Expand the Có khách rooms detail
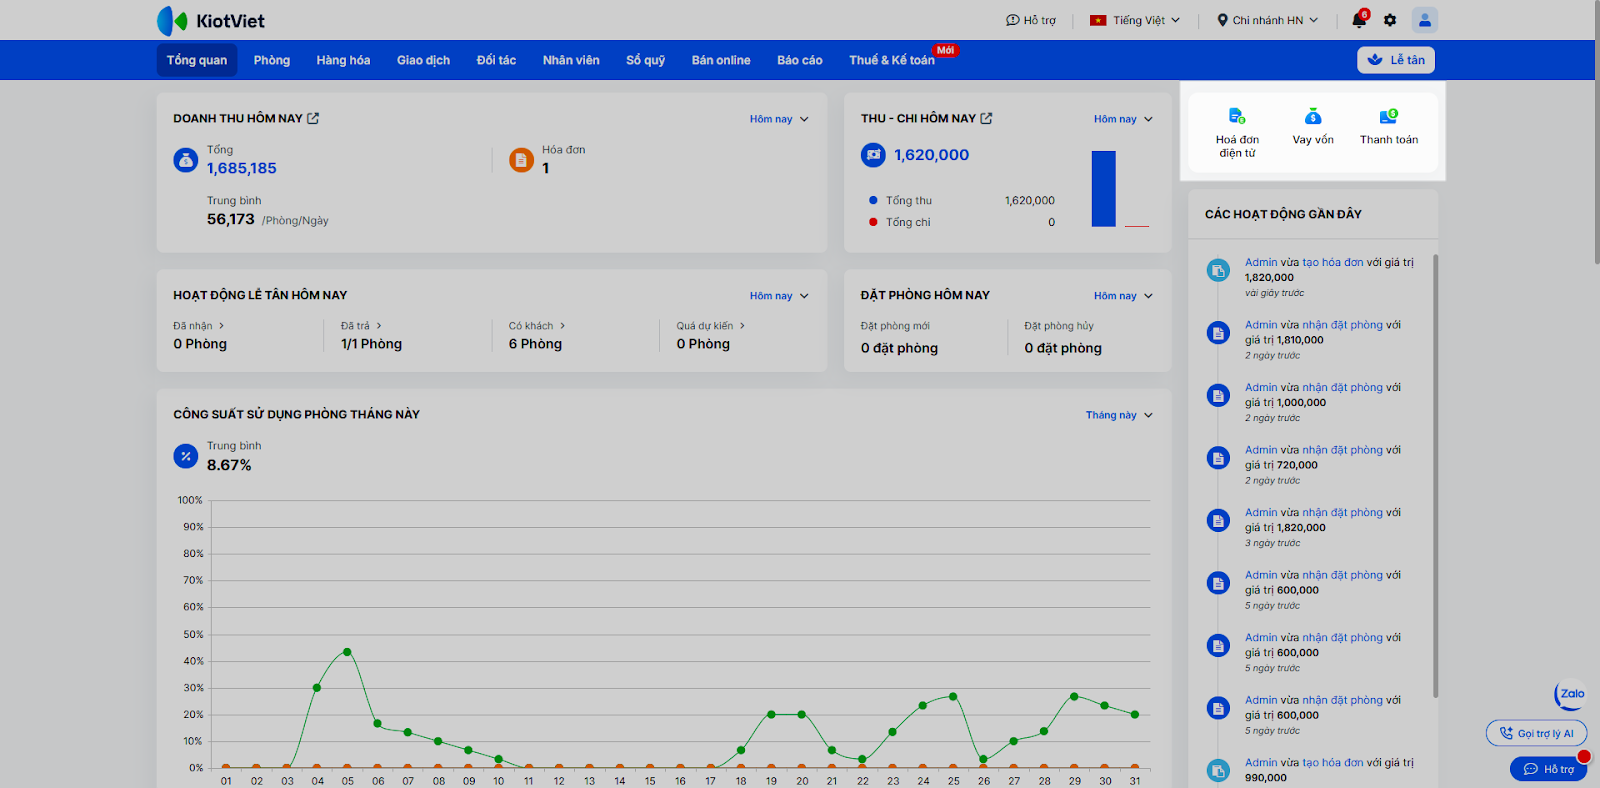Viewport: 1600px width, 788px height. click(537, 326)
